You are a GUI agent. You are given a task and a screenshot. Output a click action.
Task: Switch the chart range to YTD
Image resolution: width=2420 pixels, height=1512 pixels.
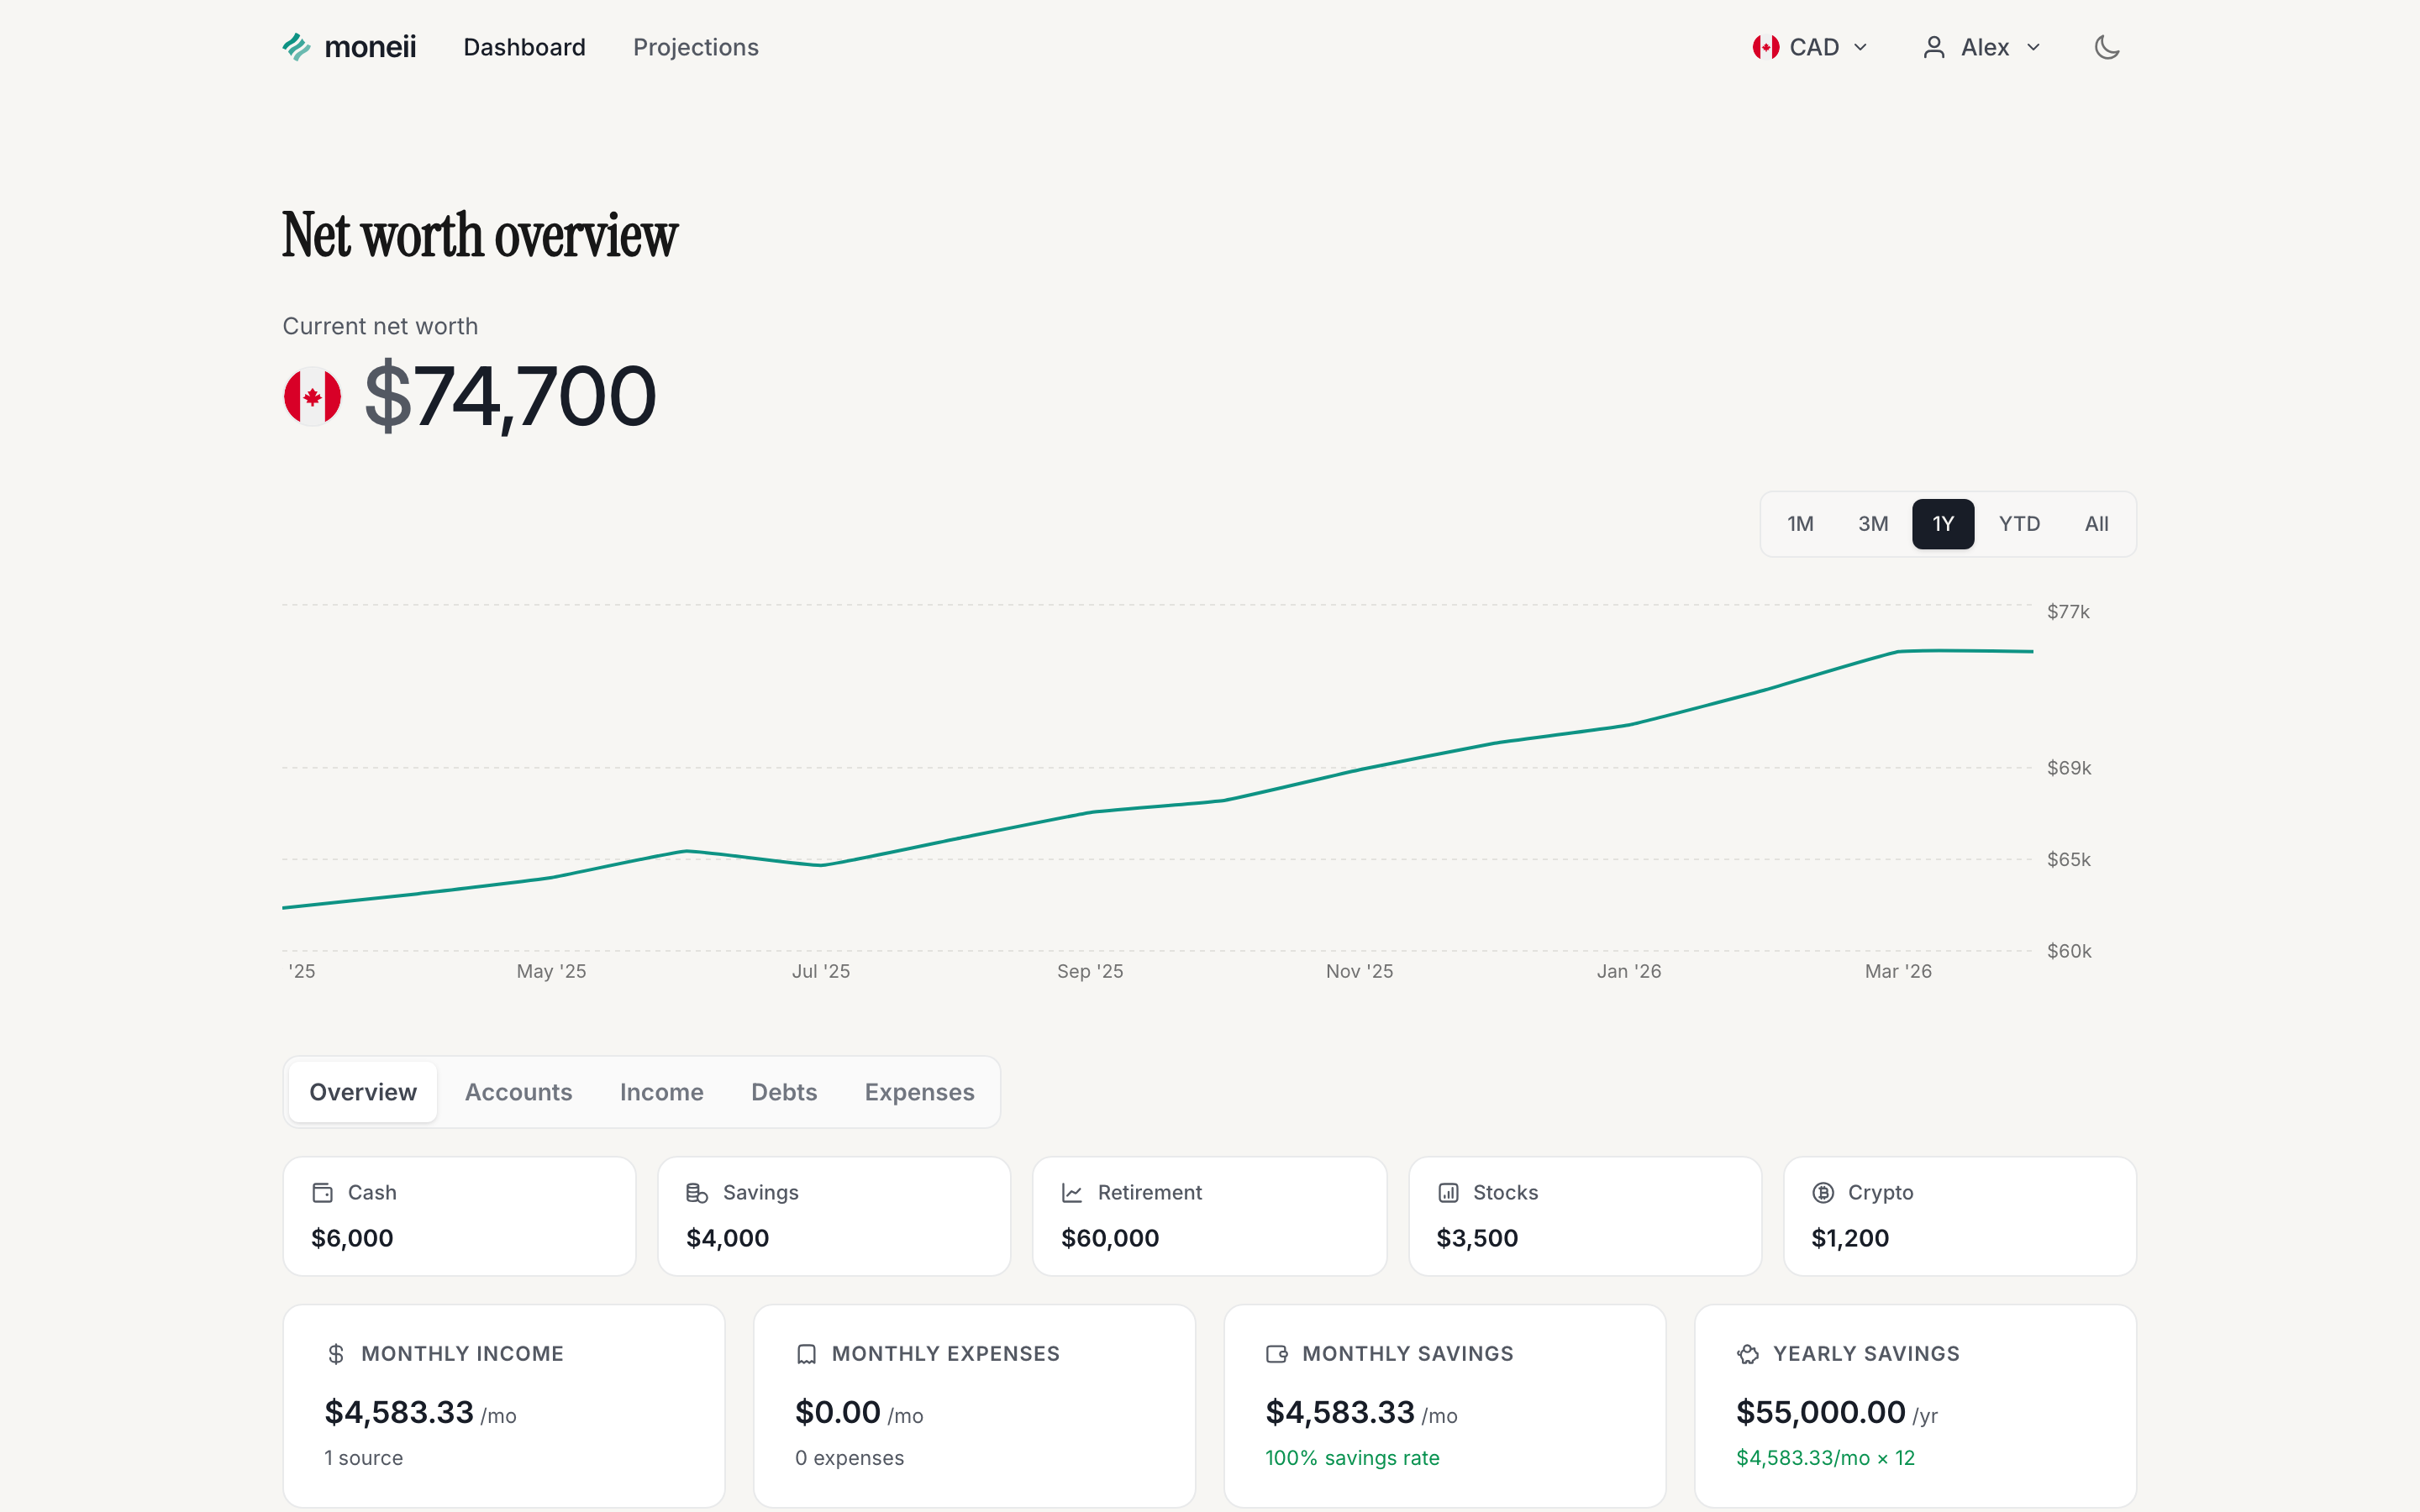2019,523
